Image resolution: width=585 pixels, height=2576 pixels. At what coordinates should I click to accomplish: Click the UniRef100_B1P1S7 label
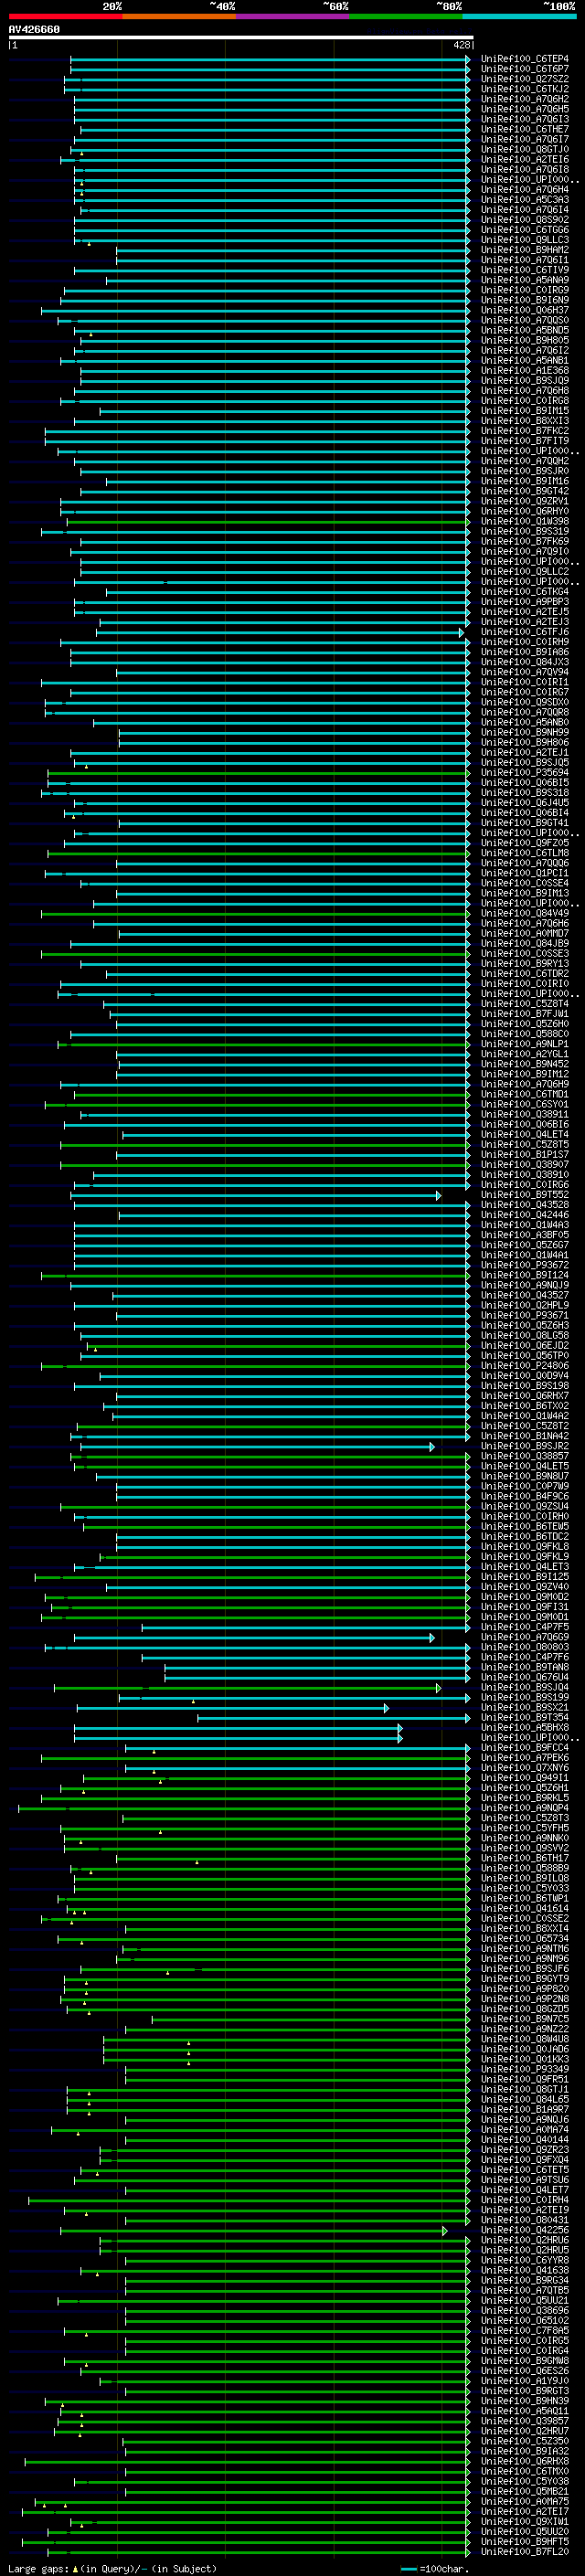tap(524, 1155)
